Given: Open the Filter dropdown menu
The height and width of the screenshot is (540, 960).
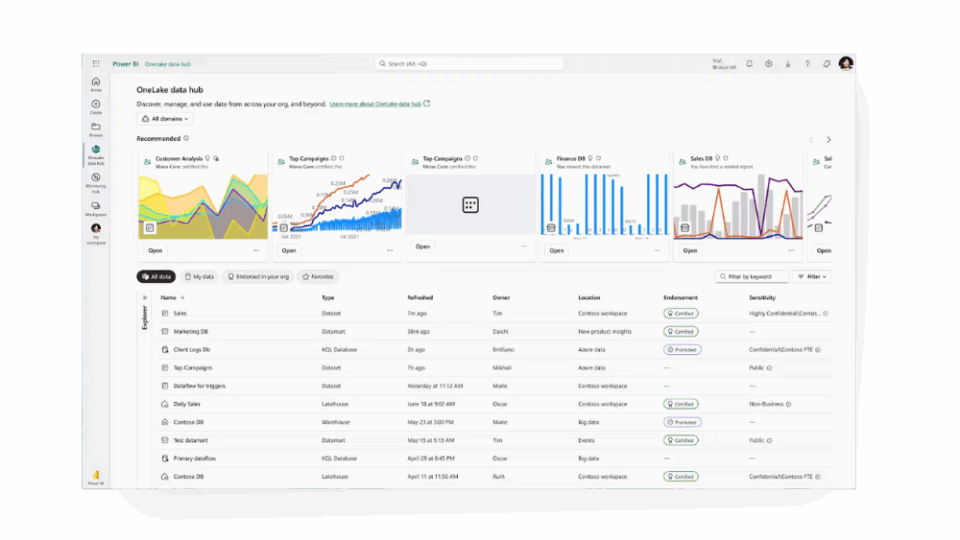Looking at the screenshot, I should [812, 276].
